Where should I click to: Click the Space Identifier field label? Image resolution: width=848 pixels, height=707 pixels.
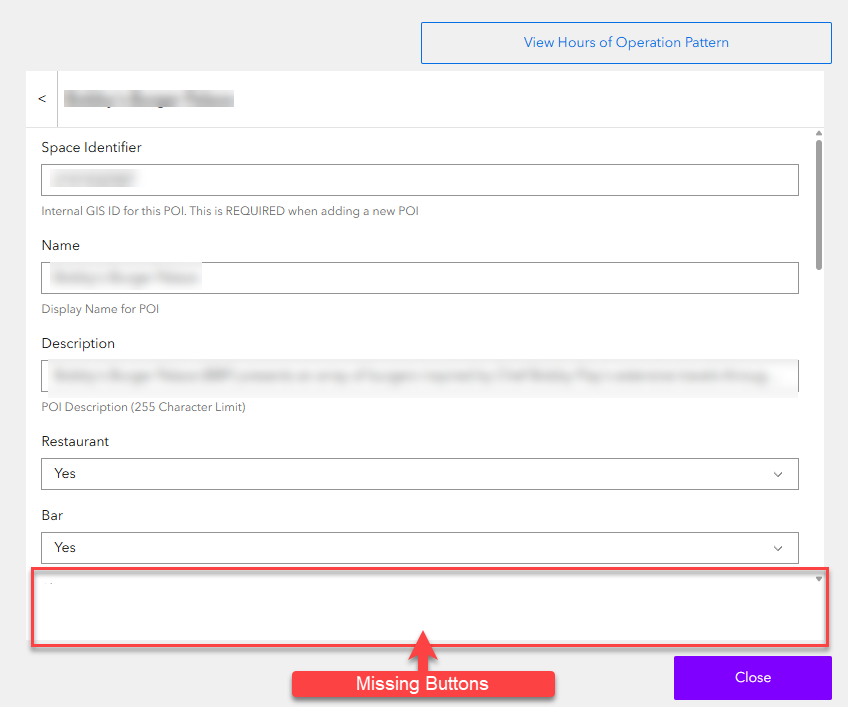click(91, 147)
